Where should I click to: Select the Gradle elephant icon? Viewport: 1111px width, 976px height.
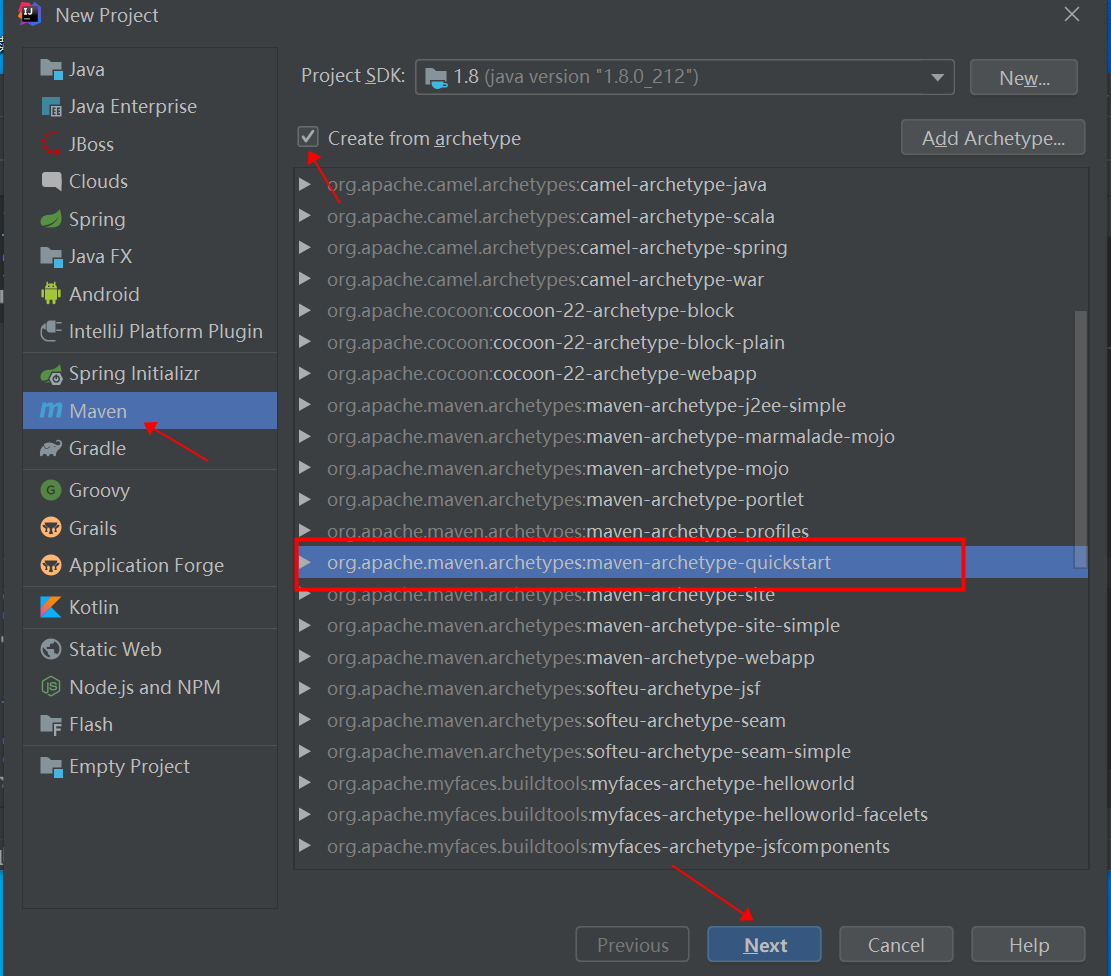(51, 448)
